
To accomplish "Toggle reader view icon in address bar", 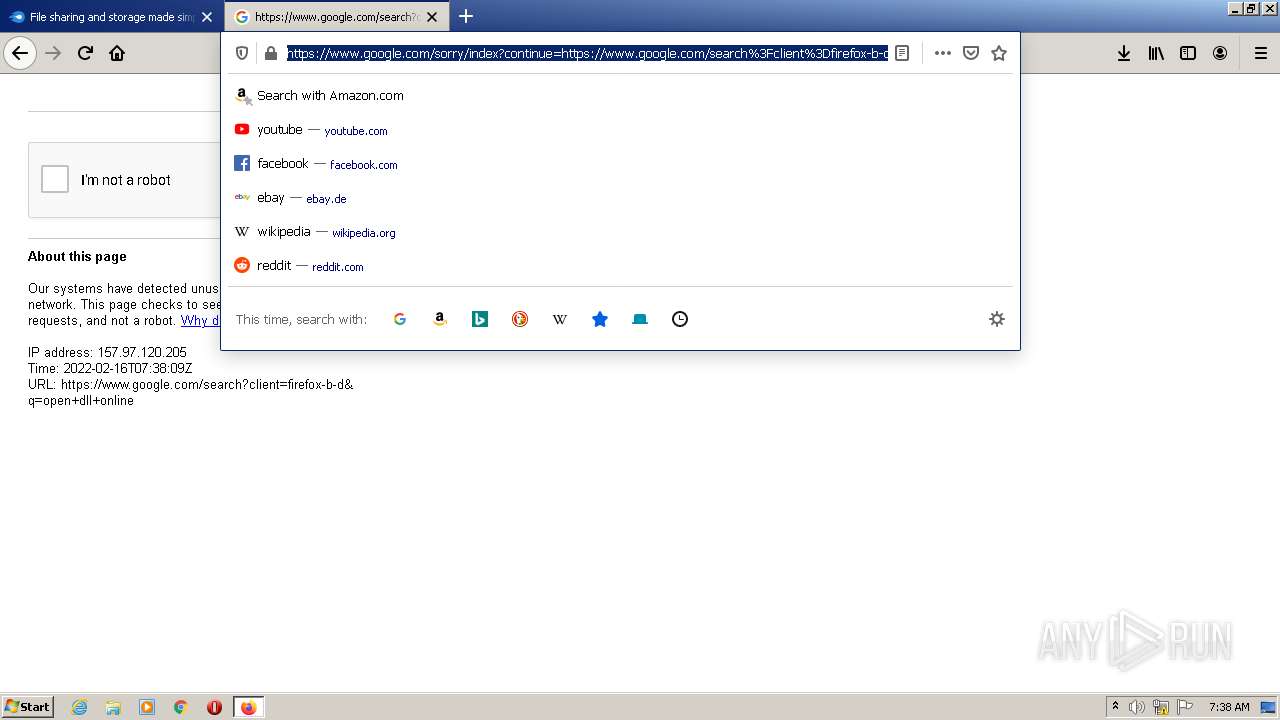I will pyautogui.click(x=902, y=53).
